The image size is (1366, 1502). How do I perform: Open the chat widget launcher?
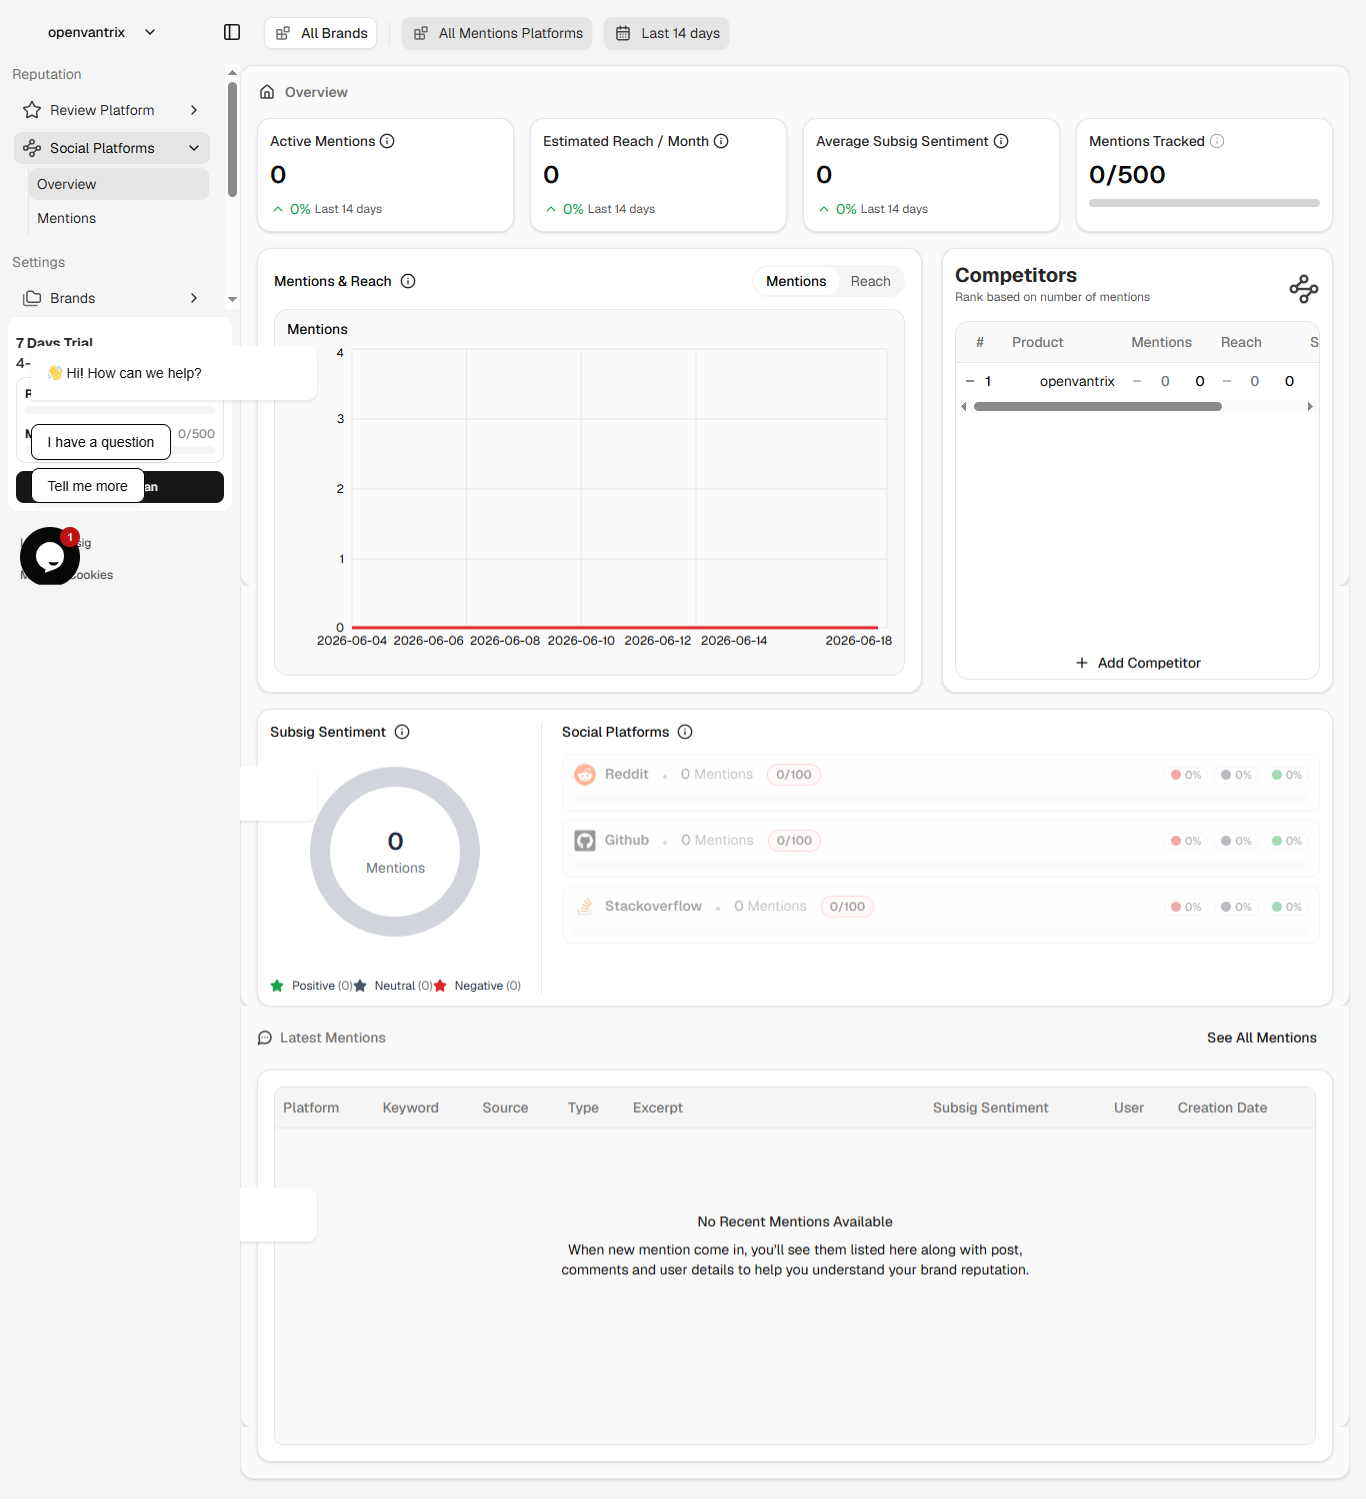pos(50,556)
